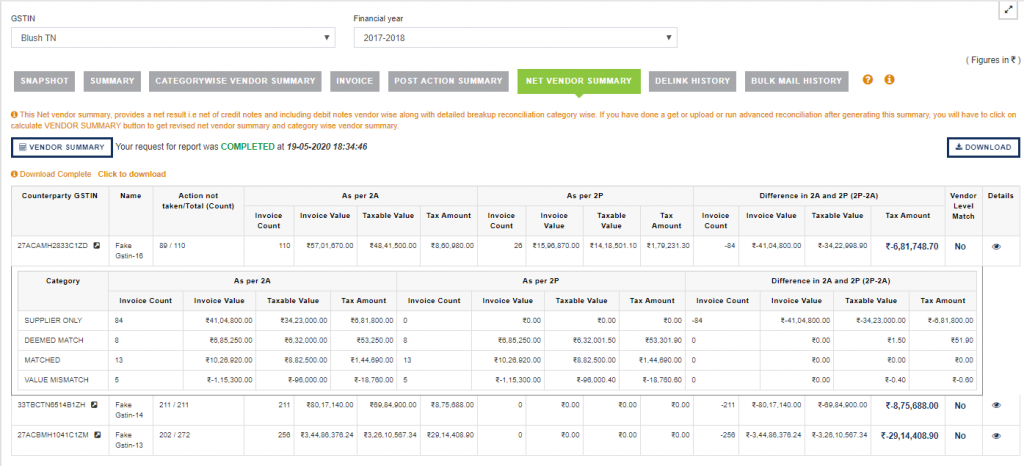
Task: Click the MATCHED category row label
Action: tap(40, 360)
